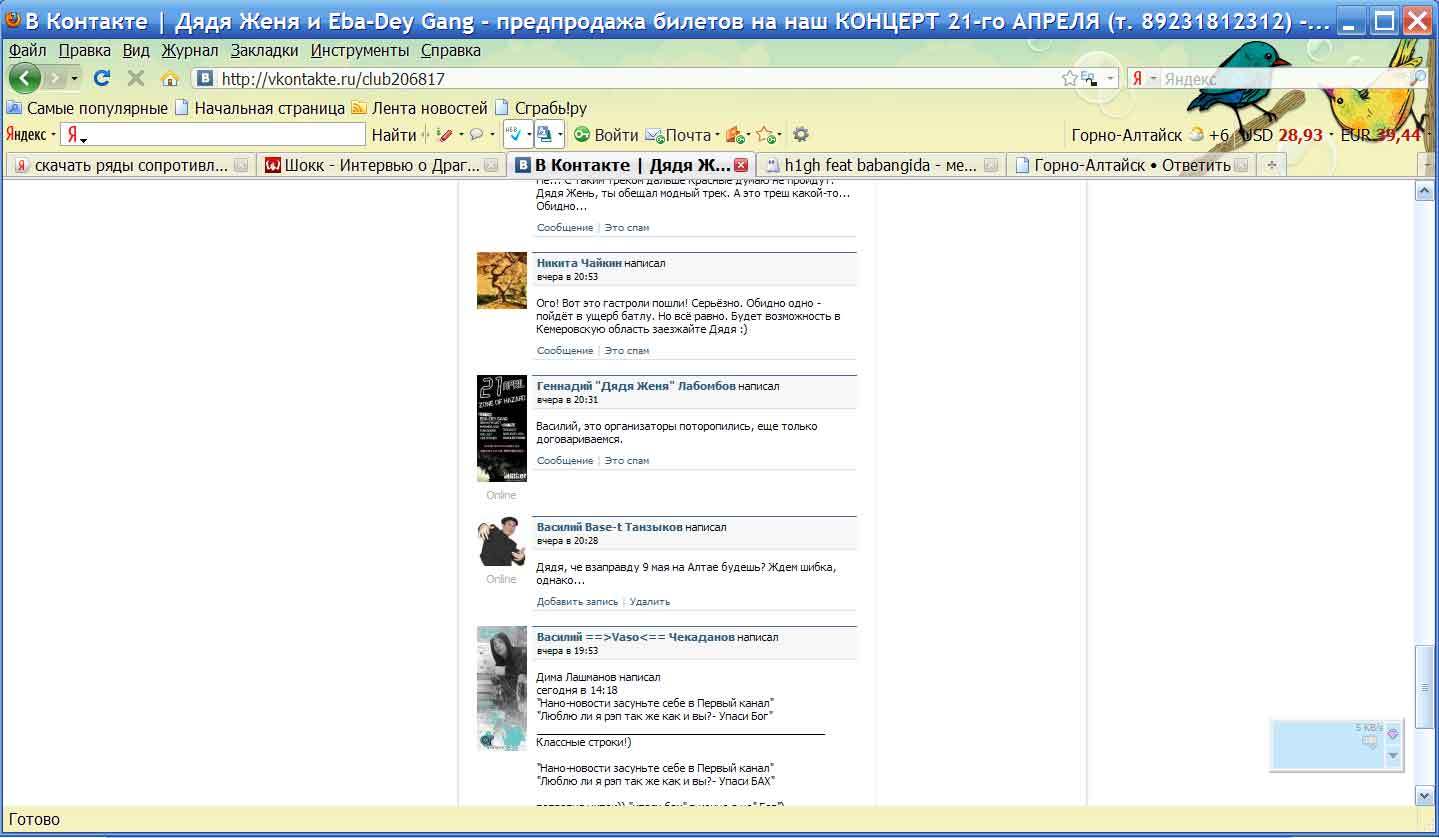Screen dimensions: 1439x838
Task: Open the Журнал menu
Action: coord(190,50)
